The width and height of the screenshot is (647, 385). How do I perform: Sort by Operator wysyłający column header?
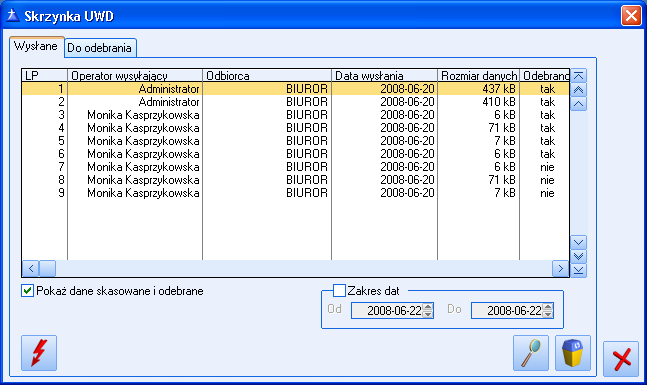pos(135,76)
